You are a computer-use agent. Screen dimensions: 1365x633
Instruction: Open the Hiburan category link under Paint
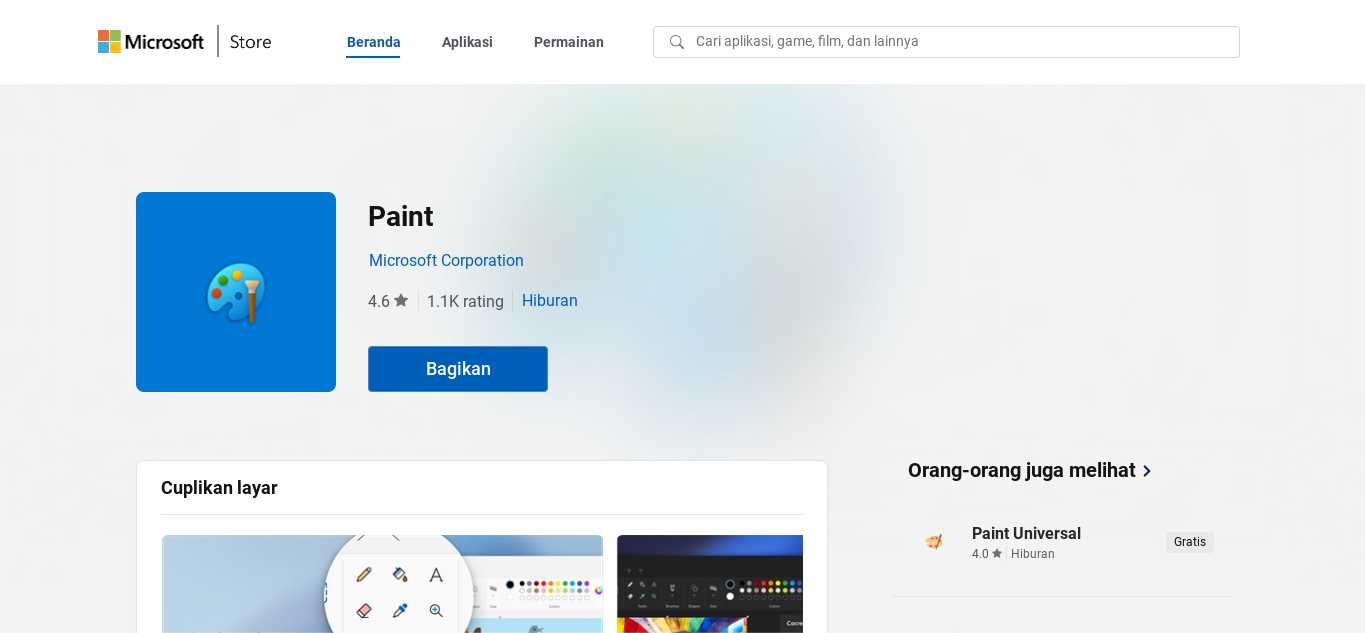(550, 300)
